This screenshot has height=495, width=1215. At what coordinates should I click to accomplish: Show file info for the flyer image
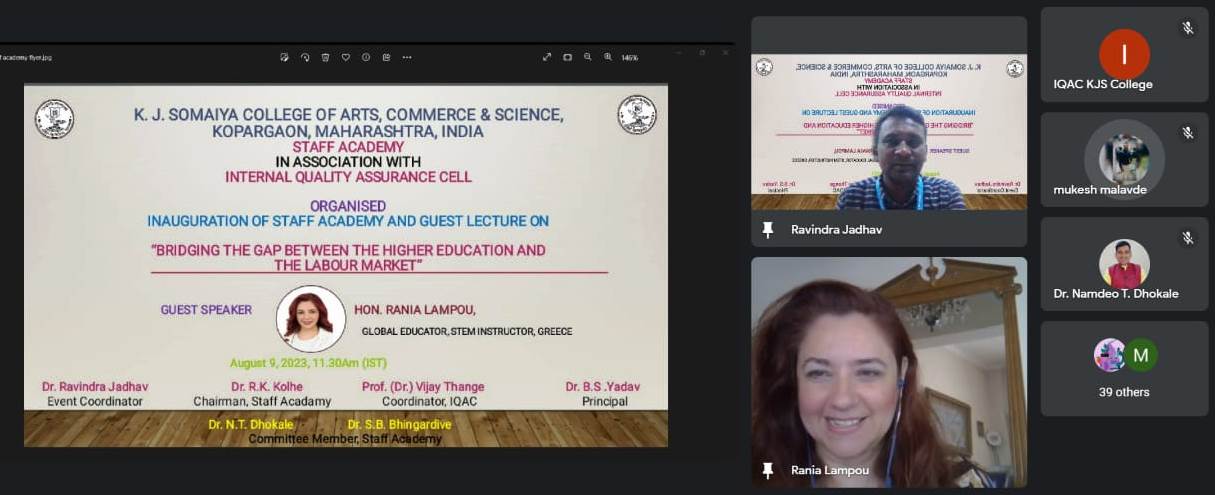coord(366,57)
